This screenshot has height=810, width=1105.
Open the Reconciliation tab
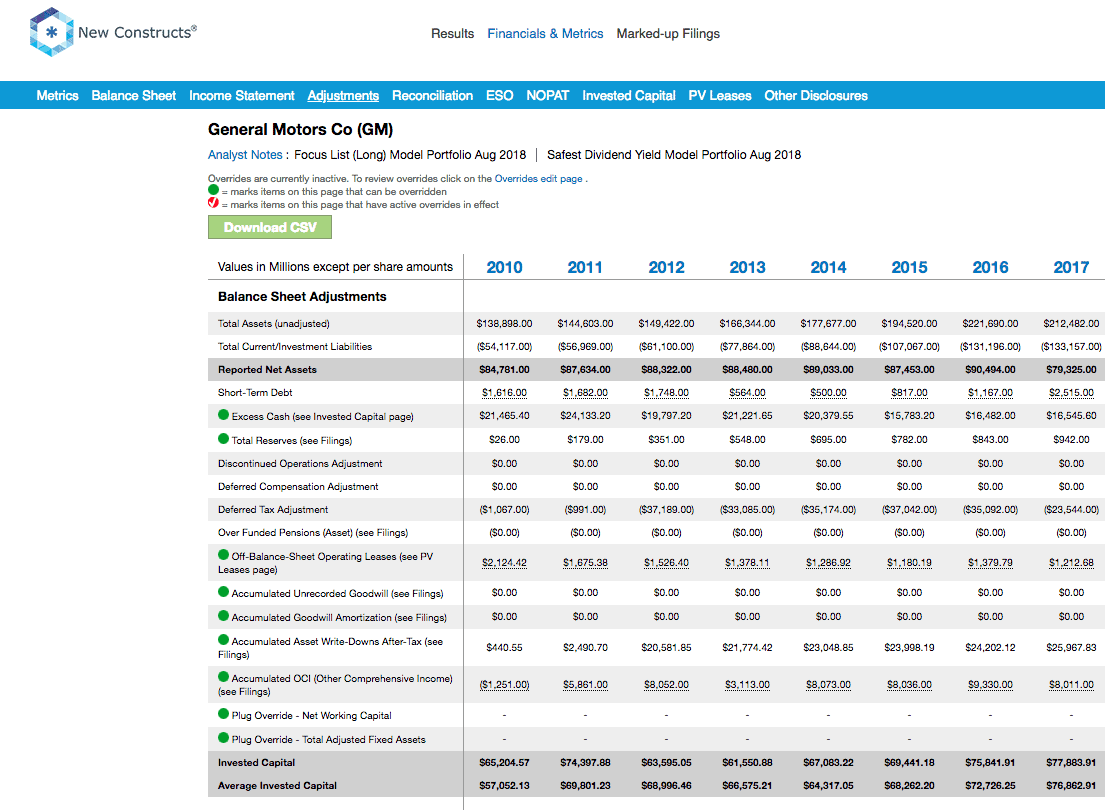pos(433,96)
